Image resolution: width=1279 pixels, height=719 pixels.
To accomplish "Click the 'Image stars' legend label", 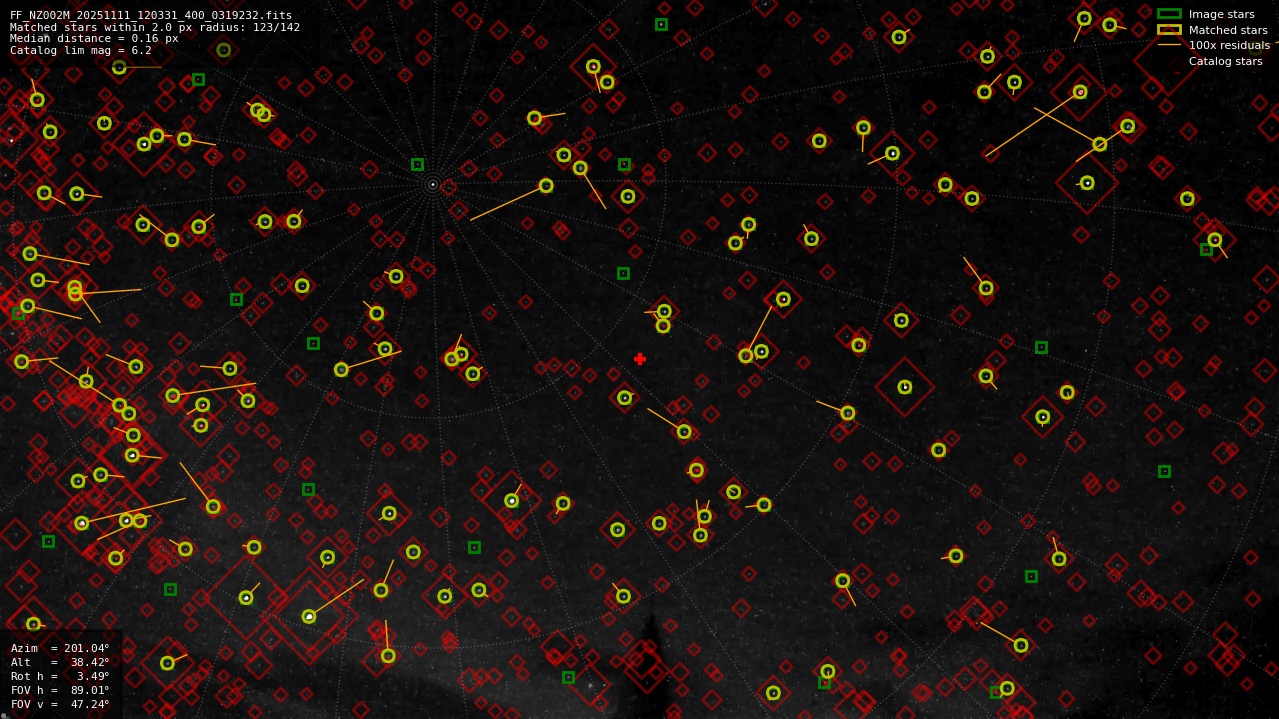I will tap(1221, 15).
